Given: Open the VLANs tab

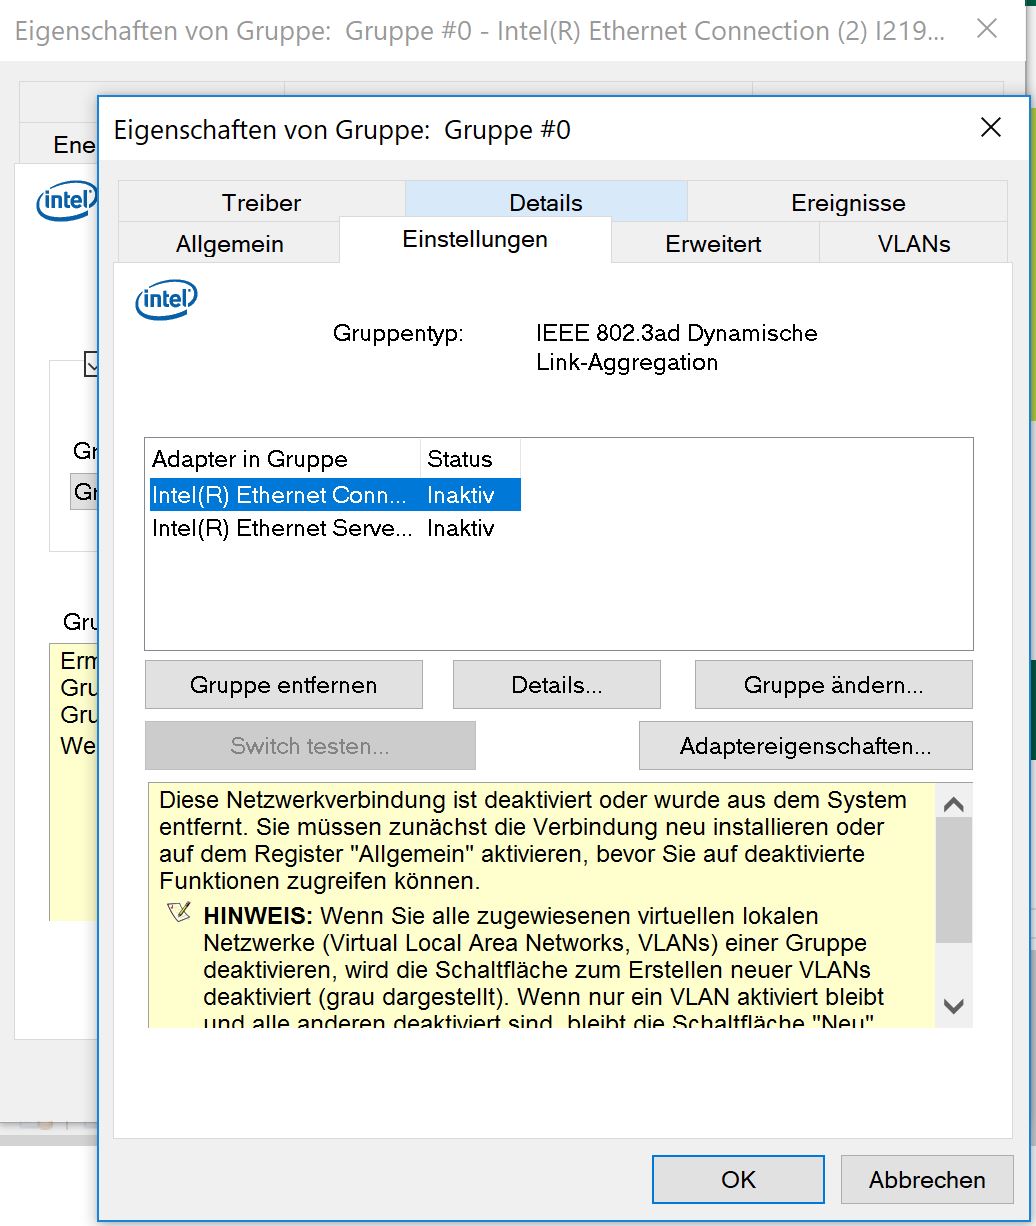Looking at the screenshot, I should 913,244.
